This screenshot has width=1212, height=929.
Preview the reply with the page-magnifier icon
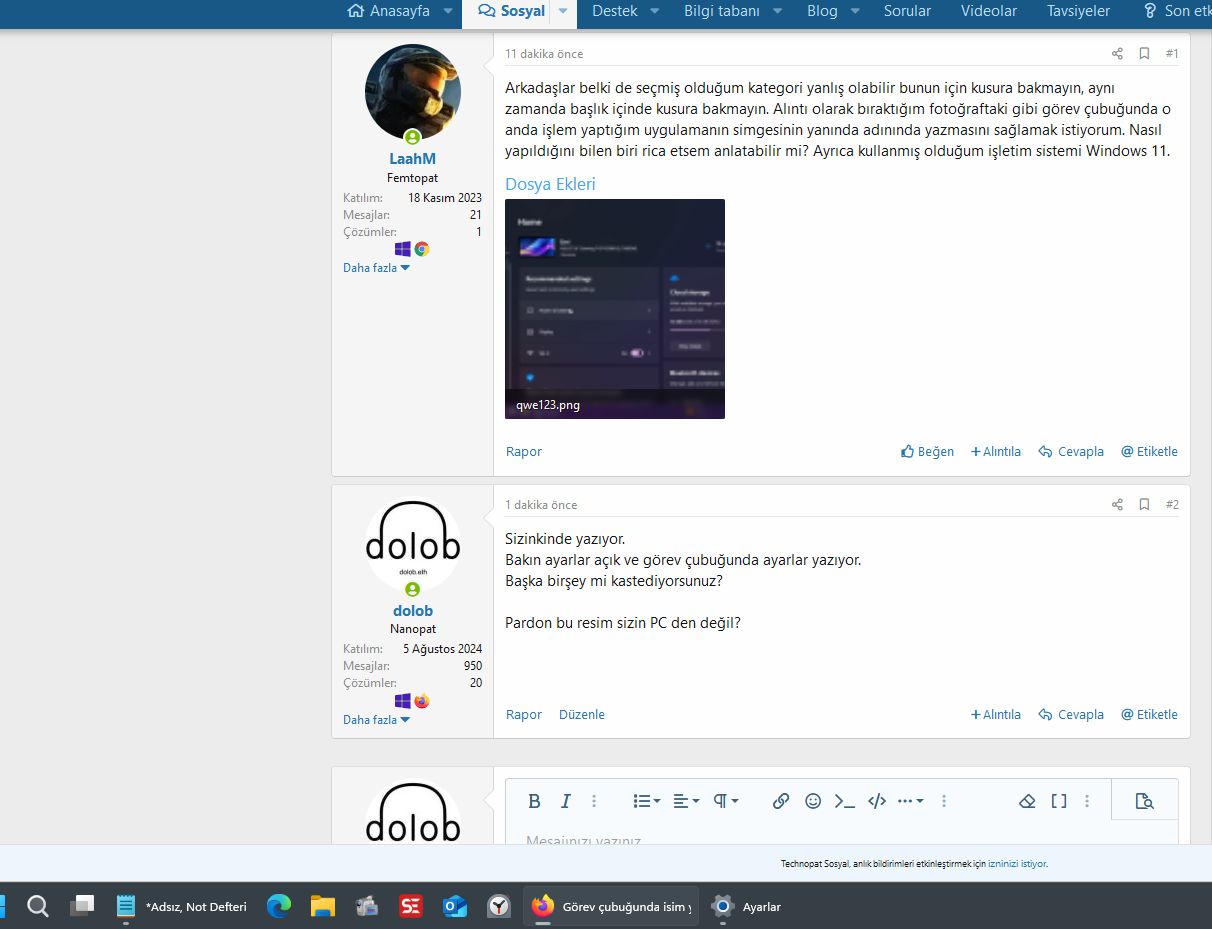(x=1145, y=801)
